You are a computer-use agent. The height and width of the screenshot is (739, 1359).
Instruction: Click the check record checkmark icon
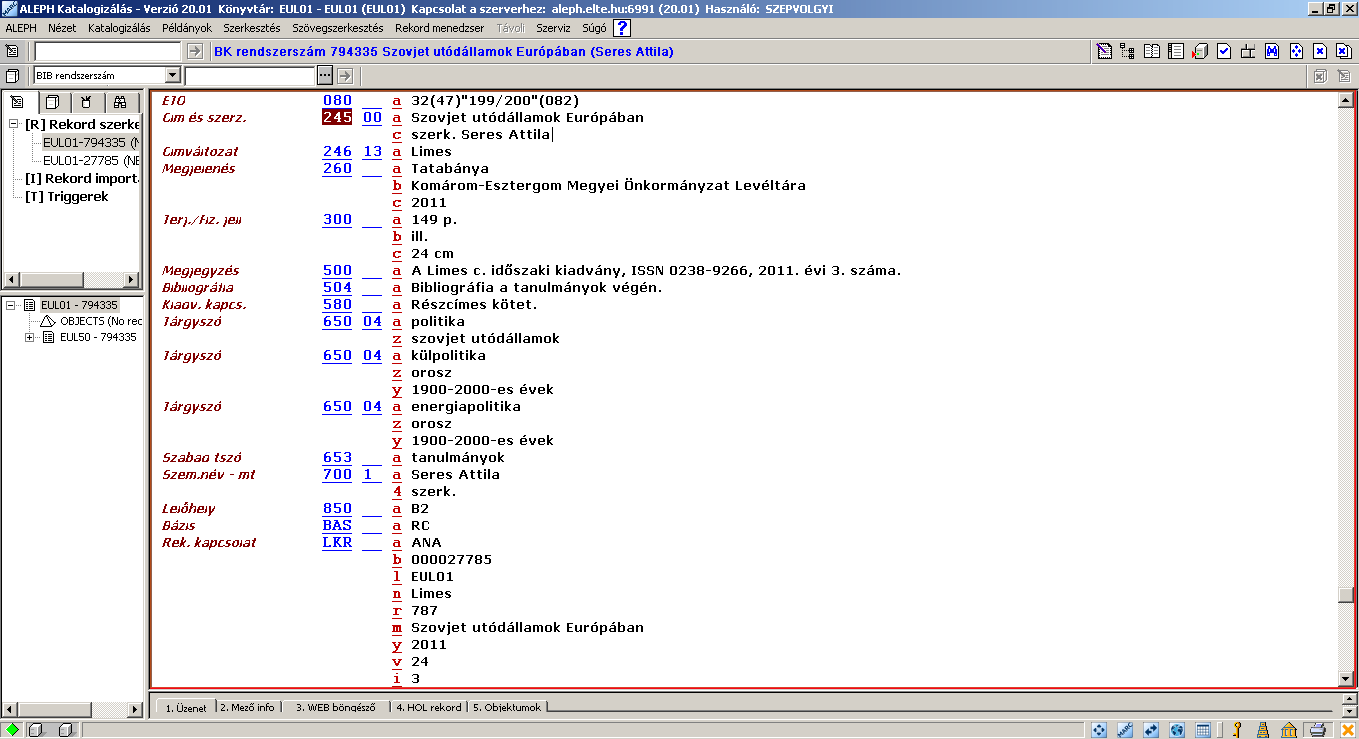[x=1224, y=51]
